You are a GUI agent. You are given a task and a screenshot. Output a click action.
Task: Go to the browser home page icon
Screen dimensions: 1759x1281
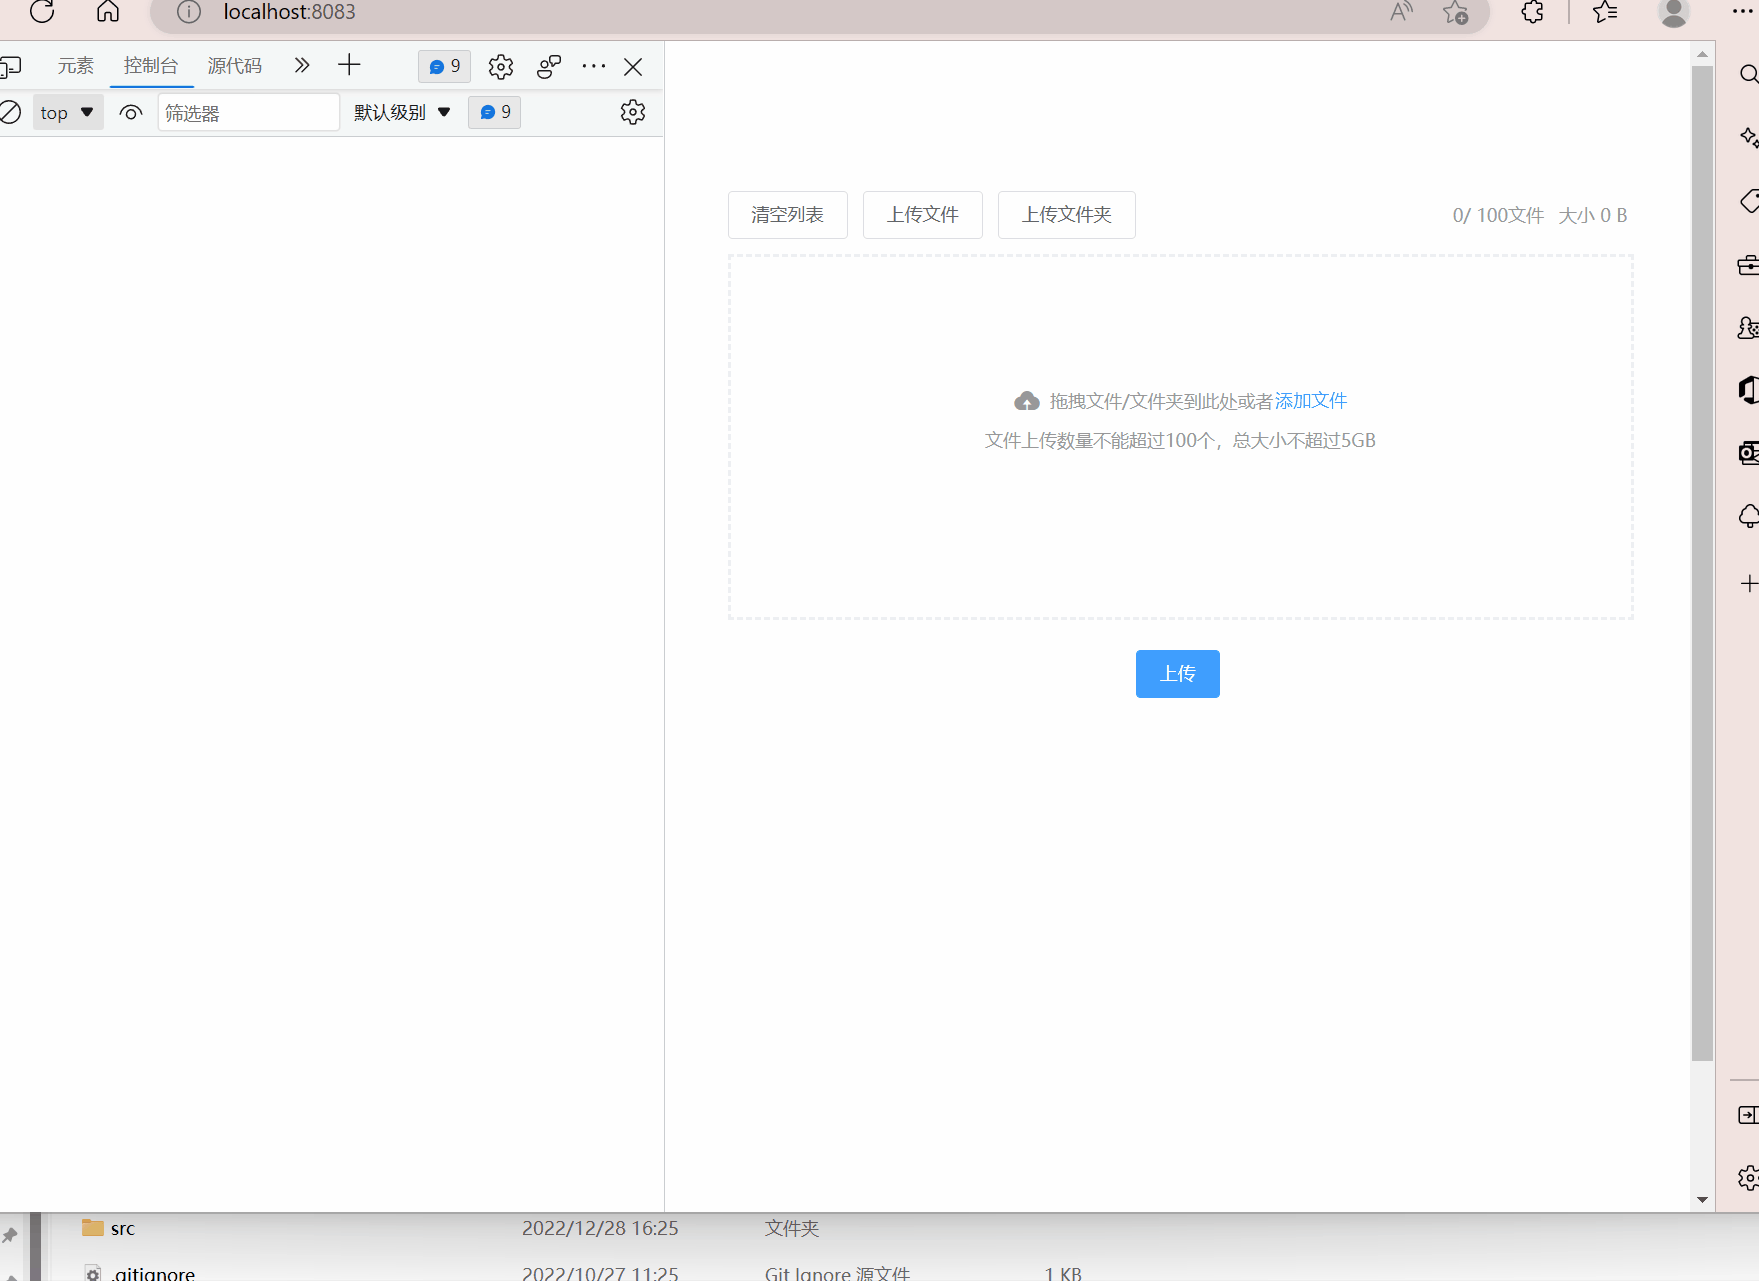point(108,12)
